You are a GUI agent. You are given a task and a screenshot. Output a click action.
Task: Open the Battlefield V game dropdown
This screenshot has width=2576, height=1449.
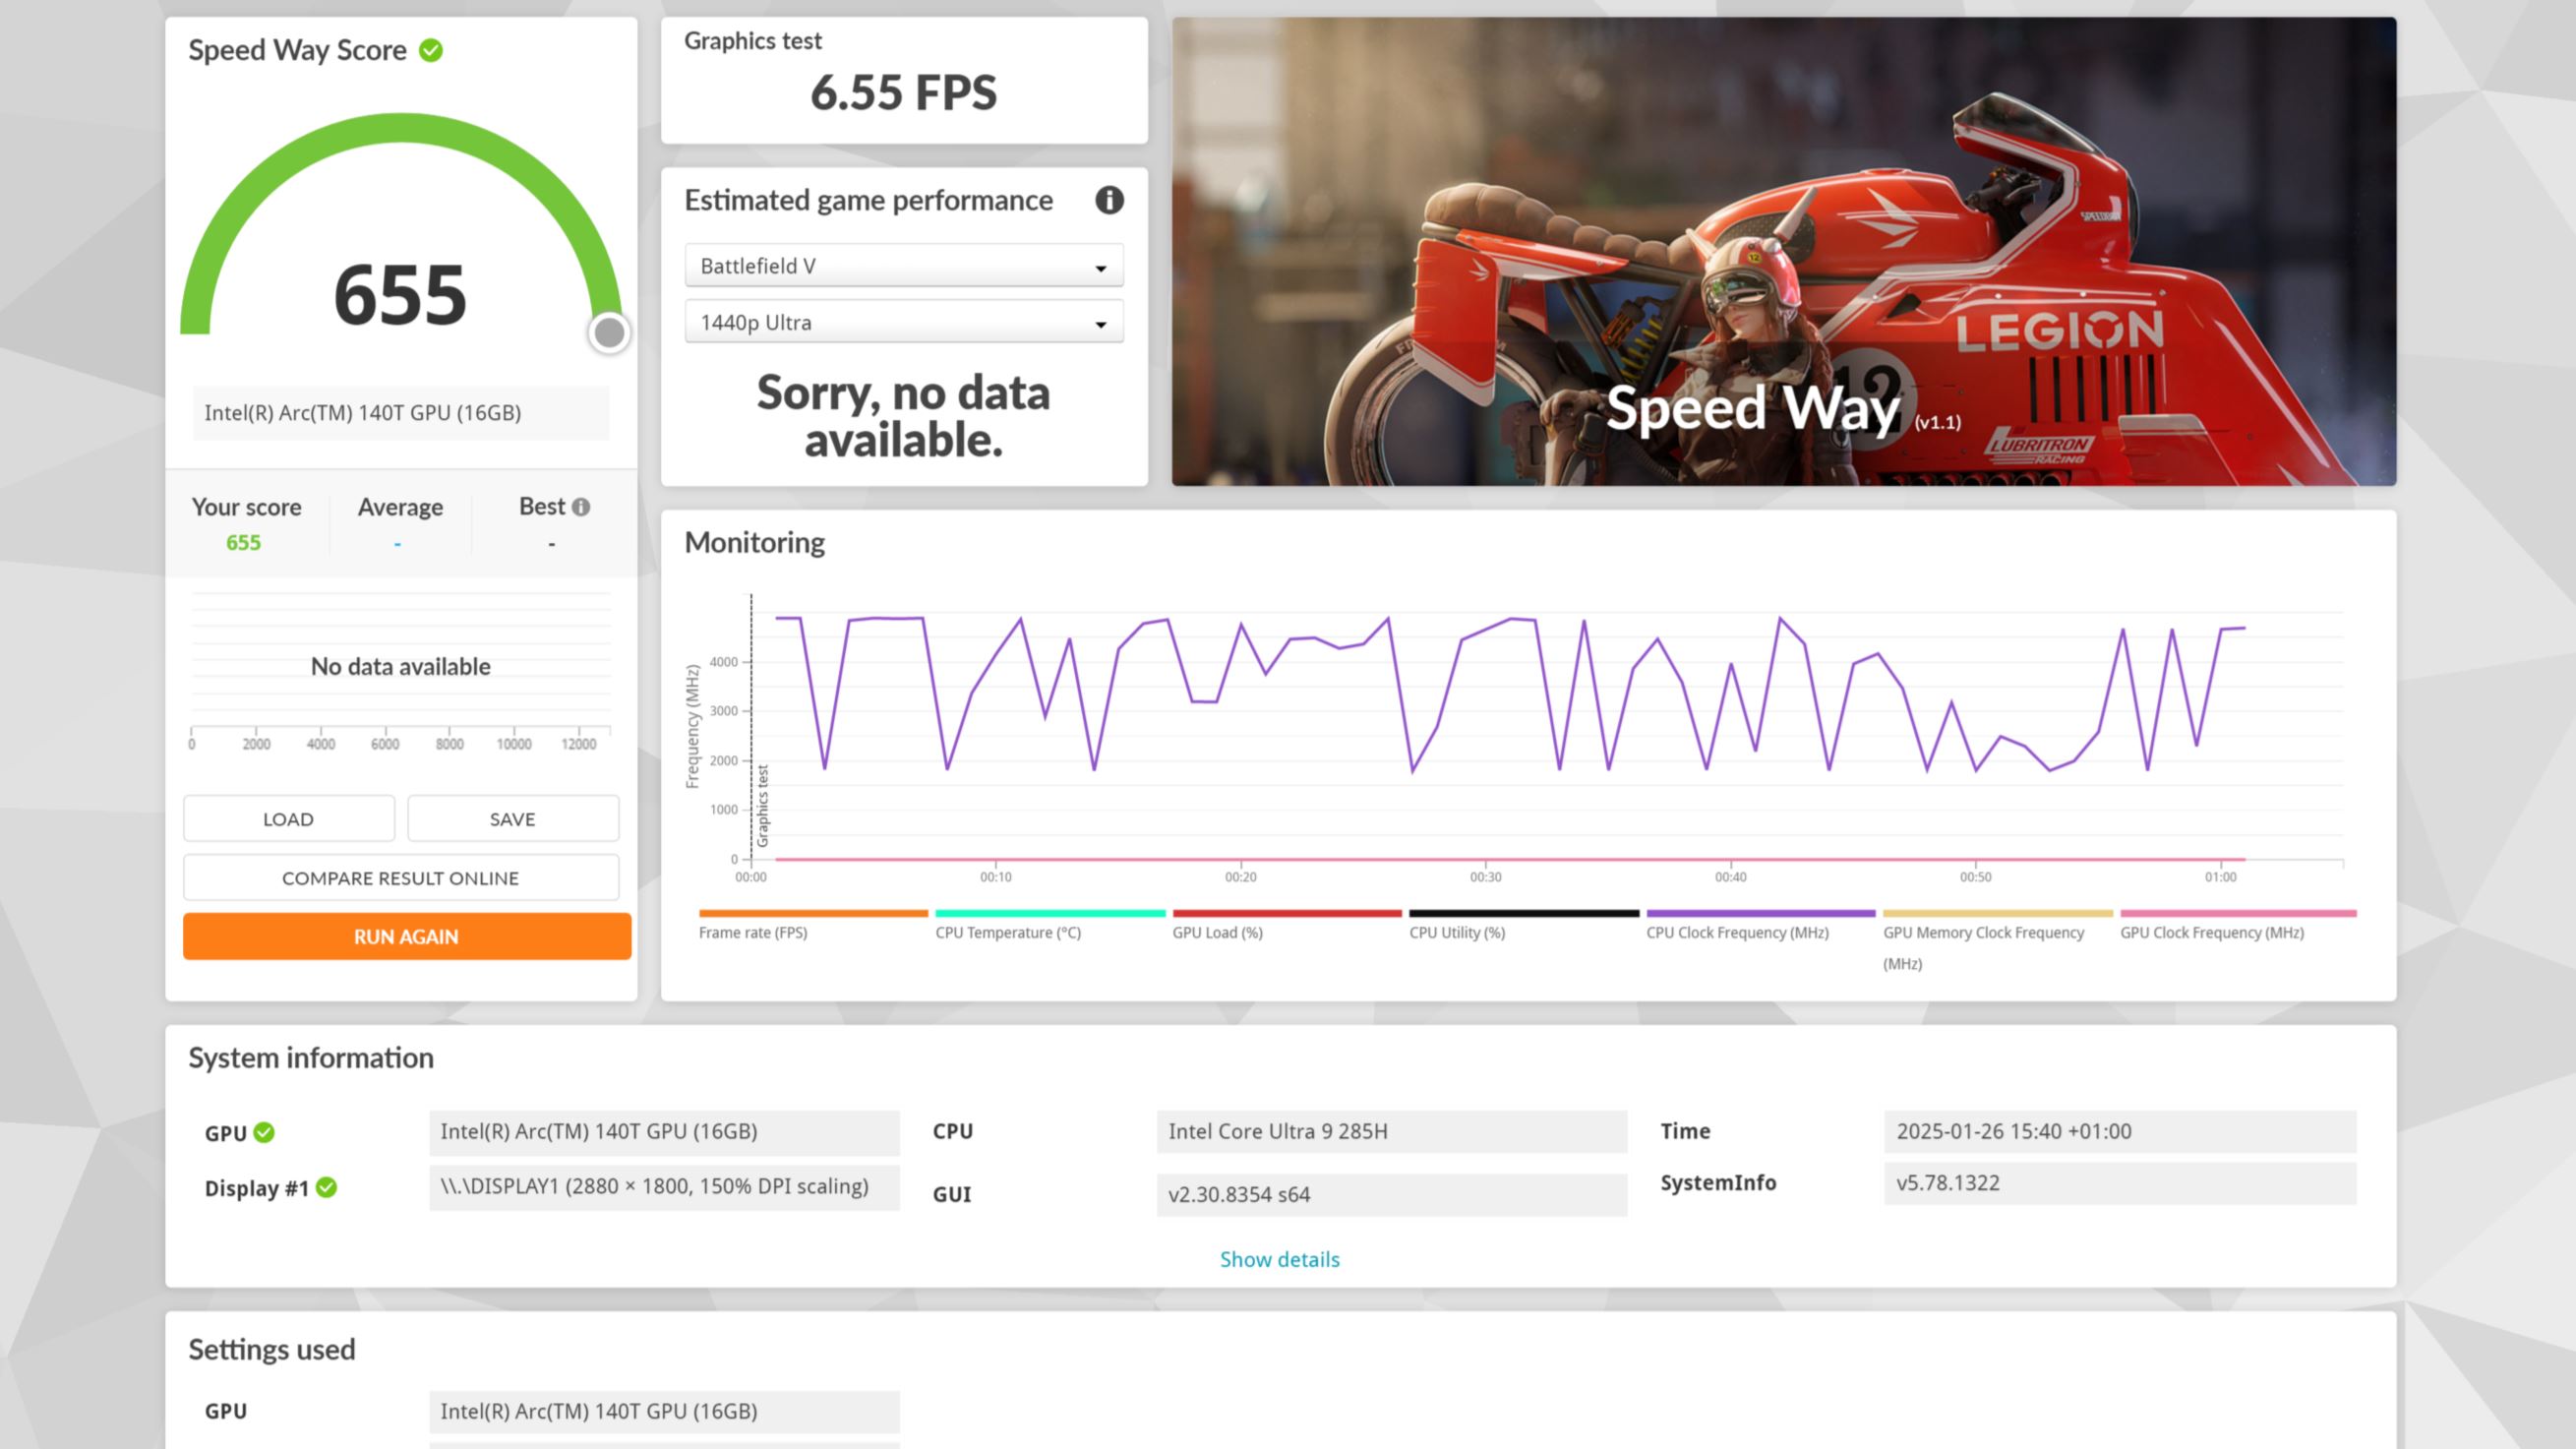[904, 266]
